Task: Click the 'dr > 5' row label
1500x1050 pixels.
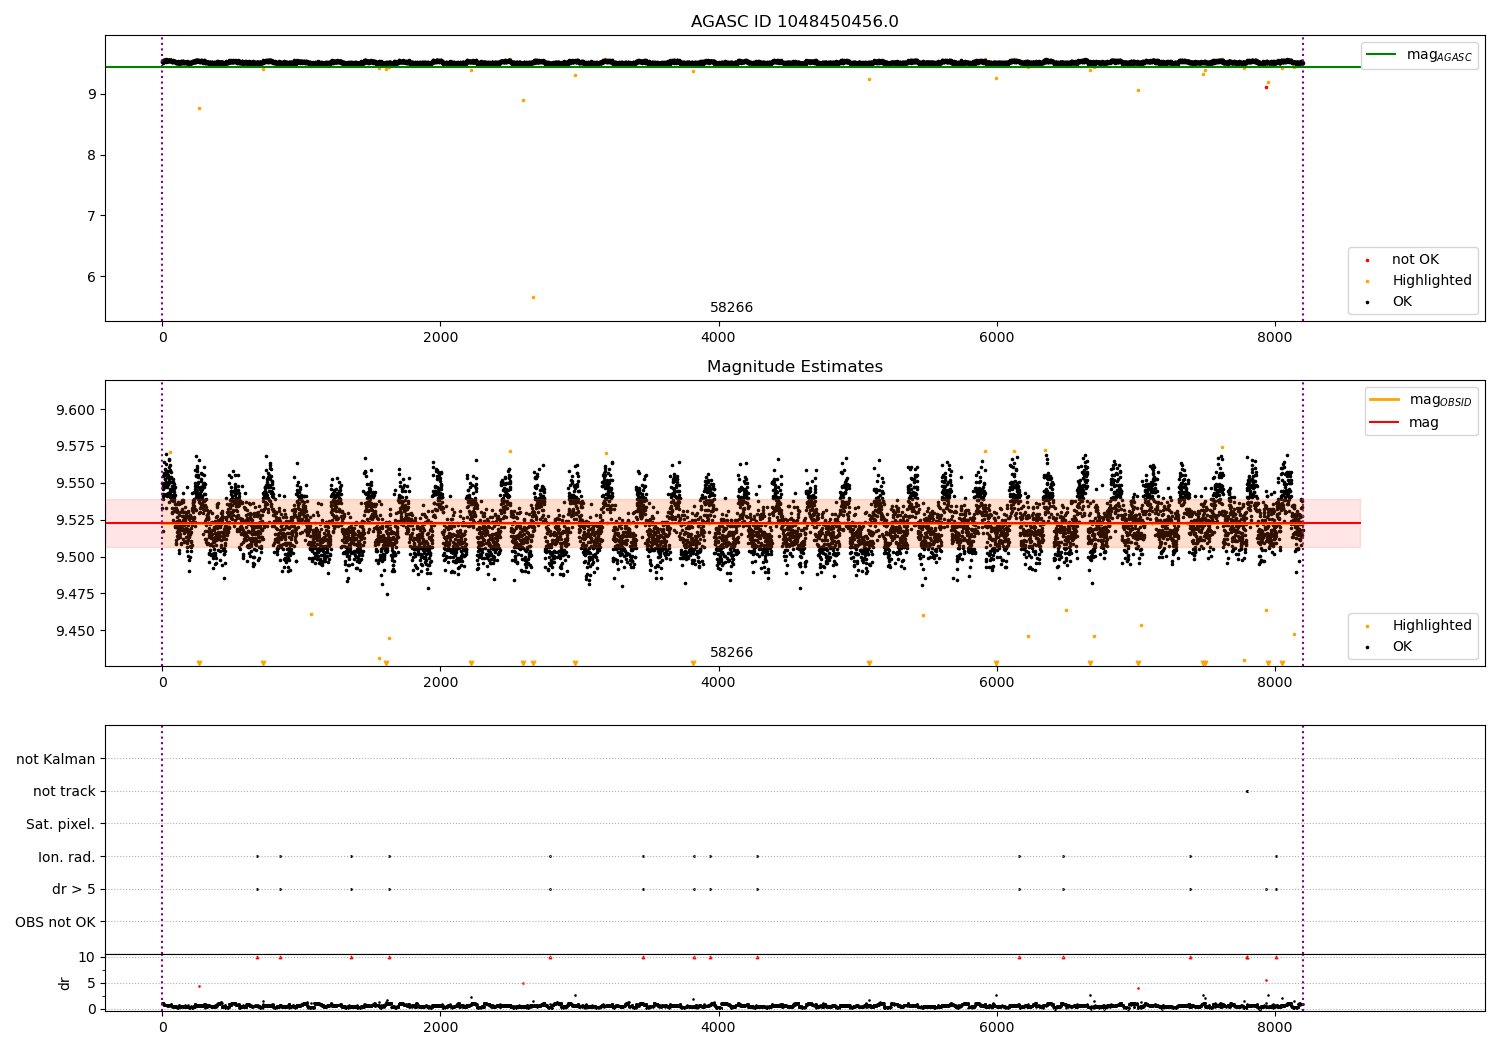Action: 73,889
